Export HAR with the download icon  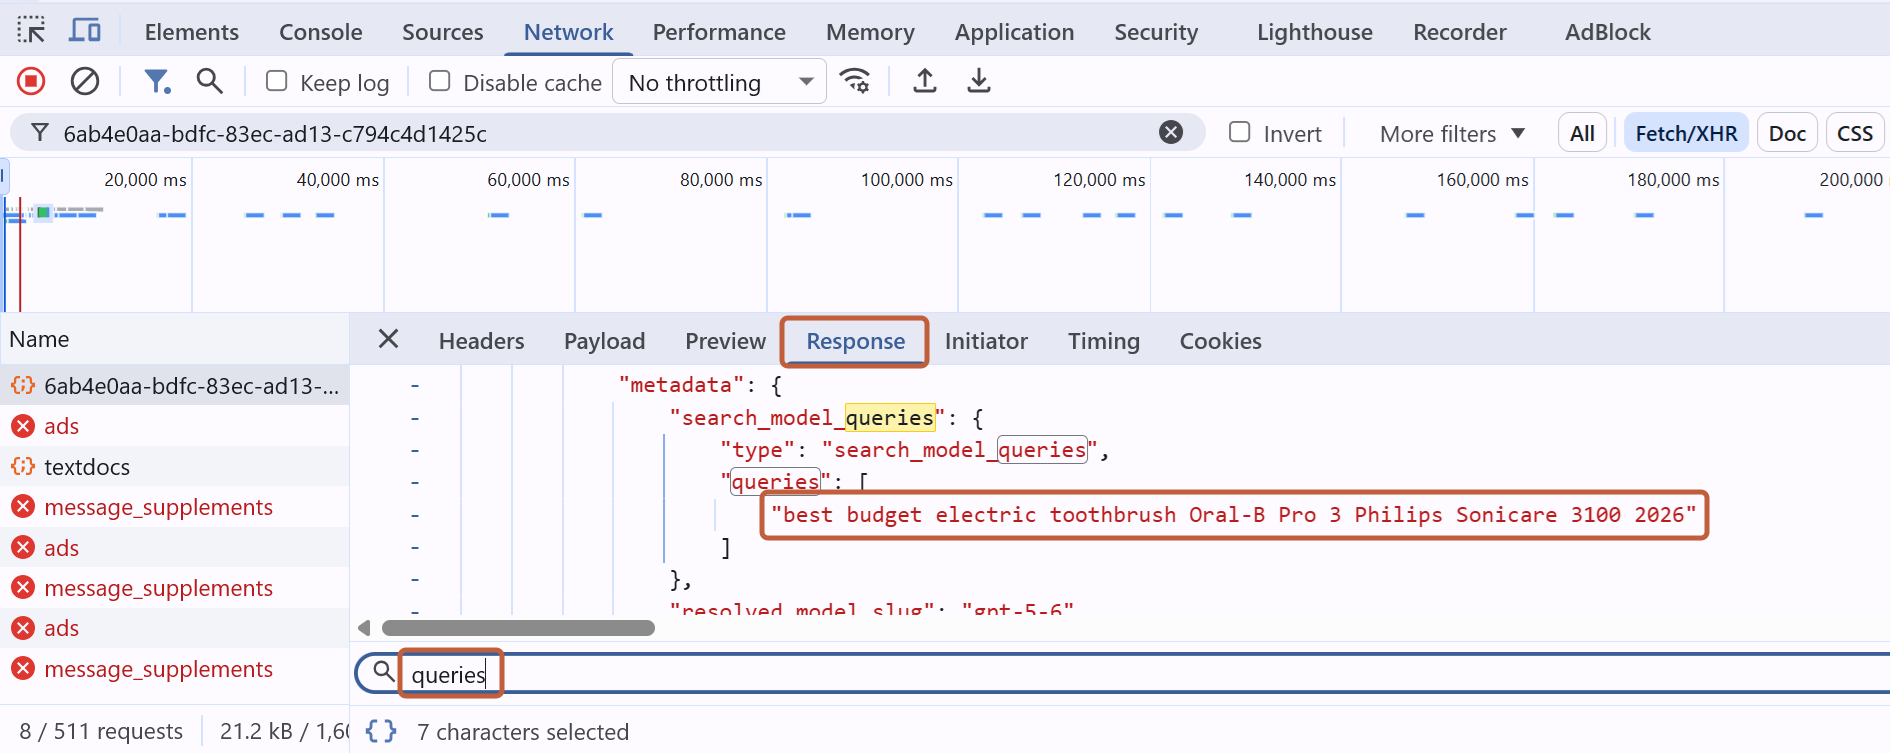pos(979,81)
